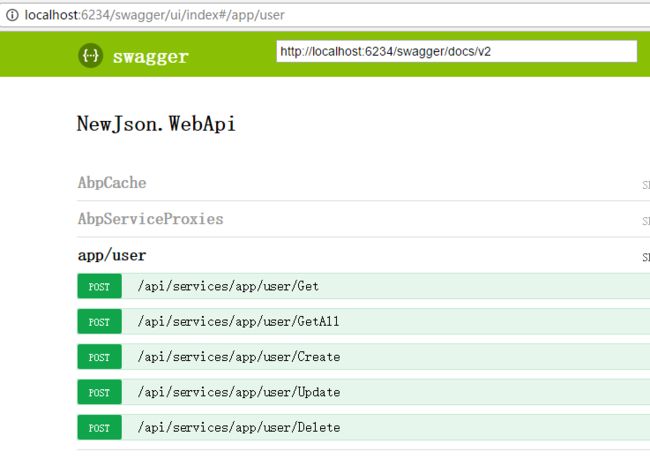Click POST badge for user/Delete
The image size is (650, 459).
[x=99, y=427]
